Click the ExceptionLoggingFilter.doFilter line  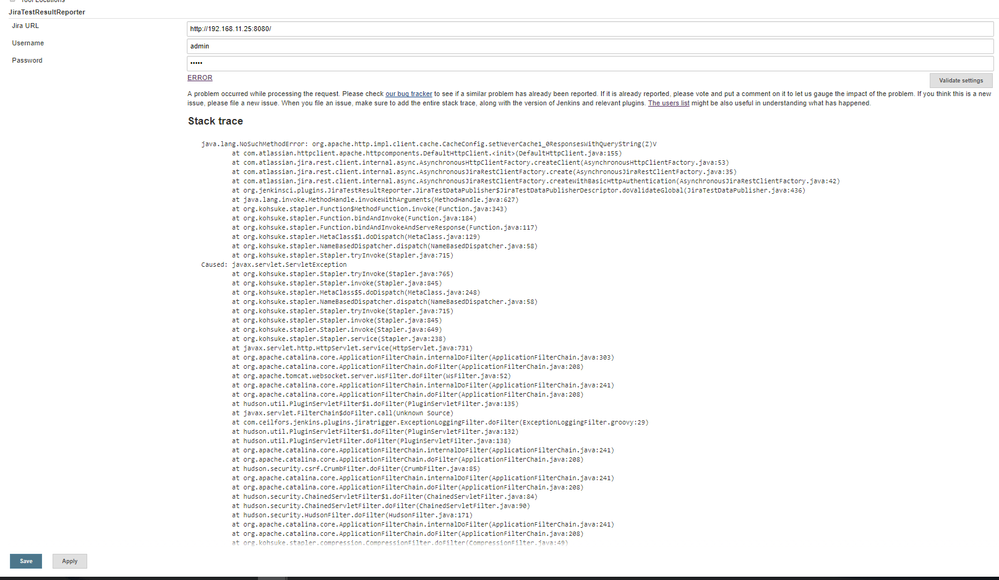point(440,423)
